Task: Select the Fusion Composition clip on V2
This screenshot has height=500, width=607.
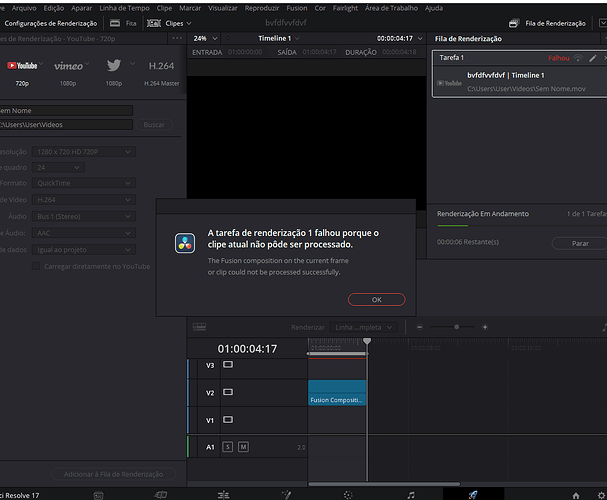Action: point(337,393)
